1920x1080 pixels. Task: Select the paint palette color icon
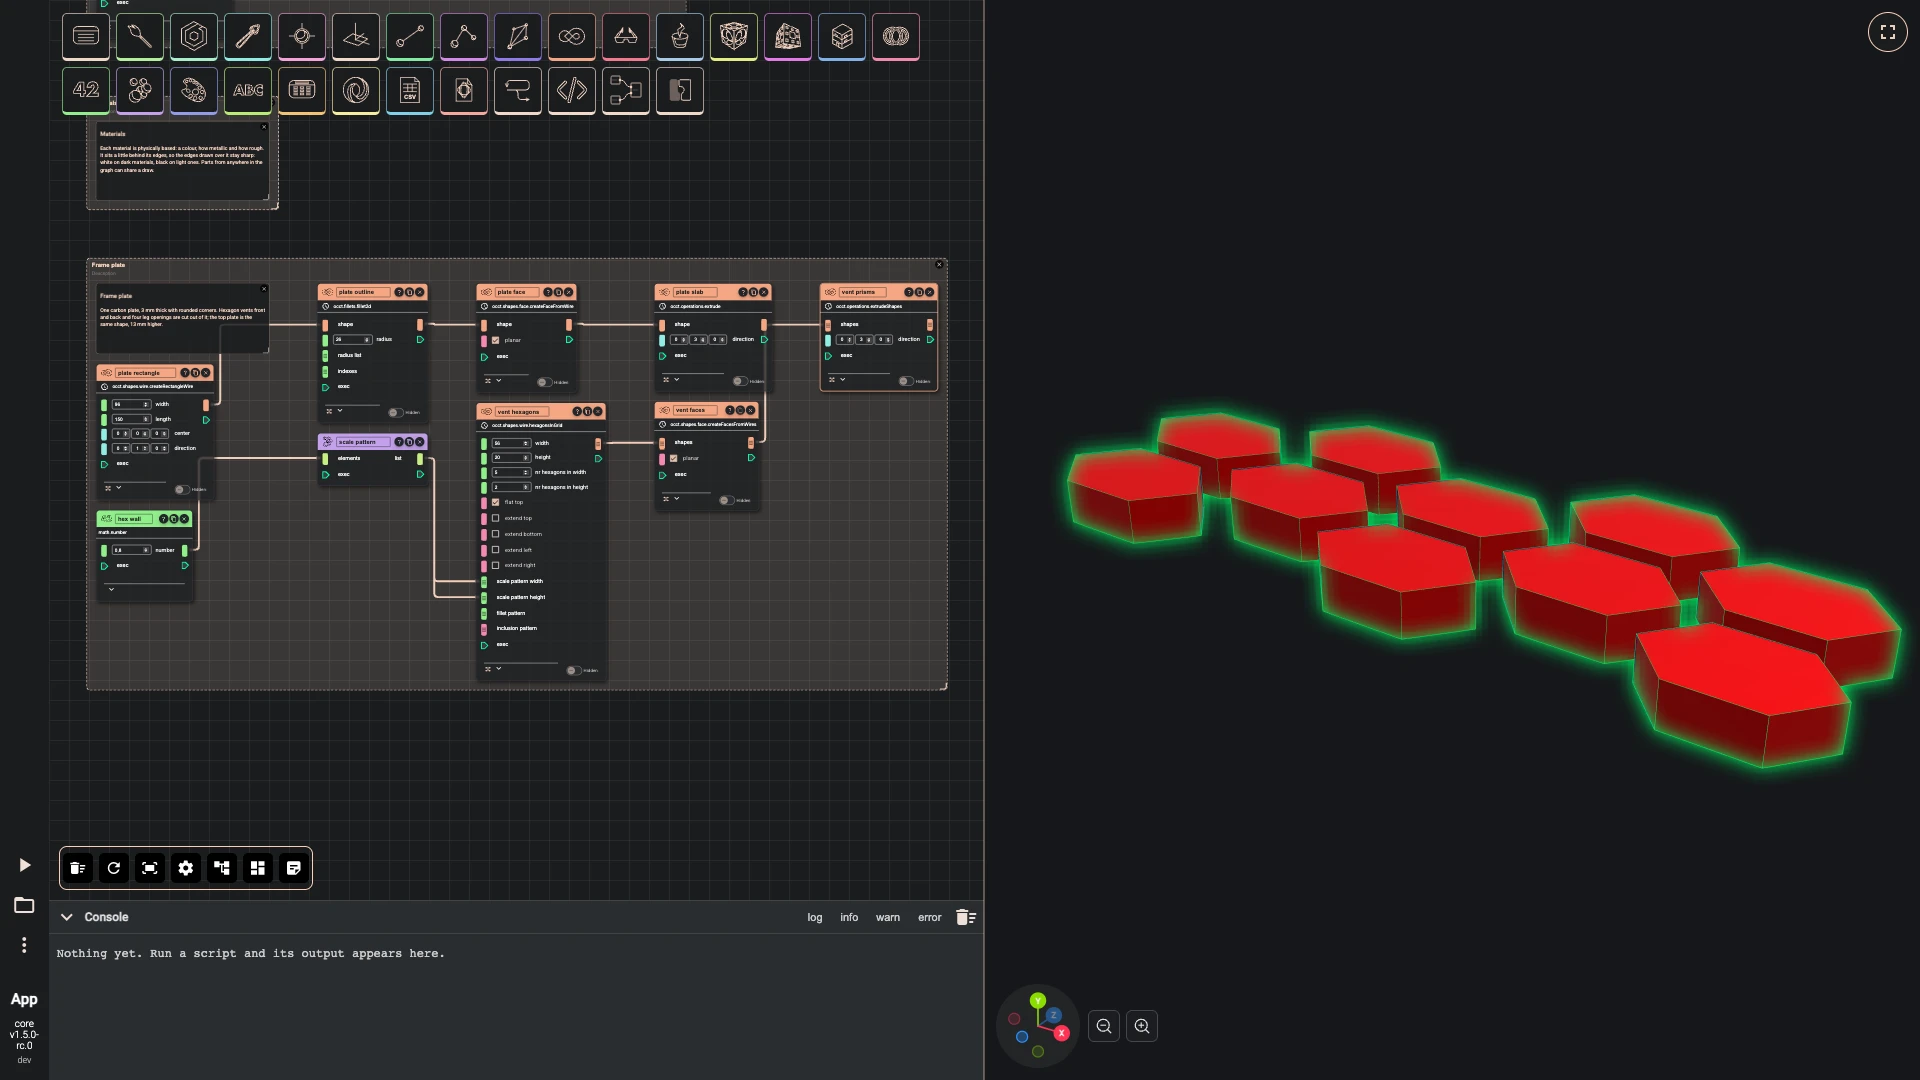[x=194, y=90]
